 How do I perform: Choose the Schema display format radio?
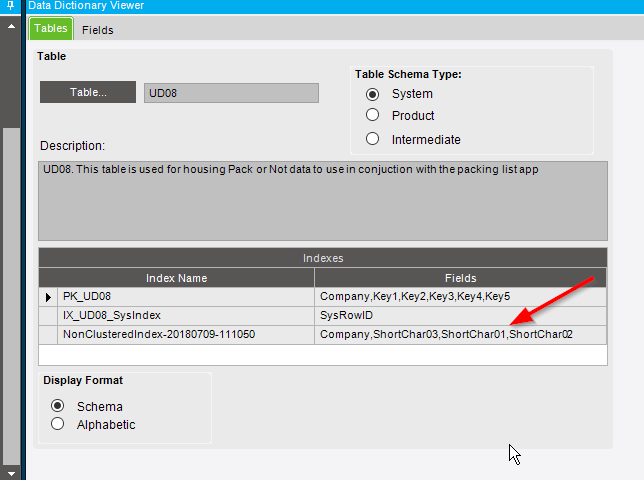click(x=58, y=406)
